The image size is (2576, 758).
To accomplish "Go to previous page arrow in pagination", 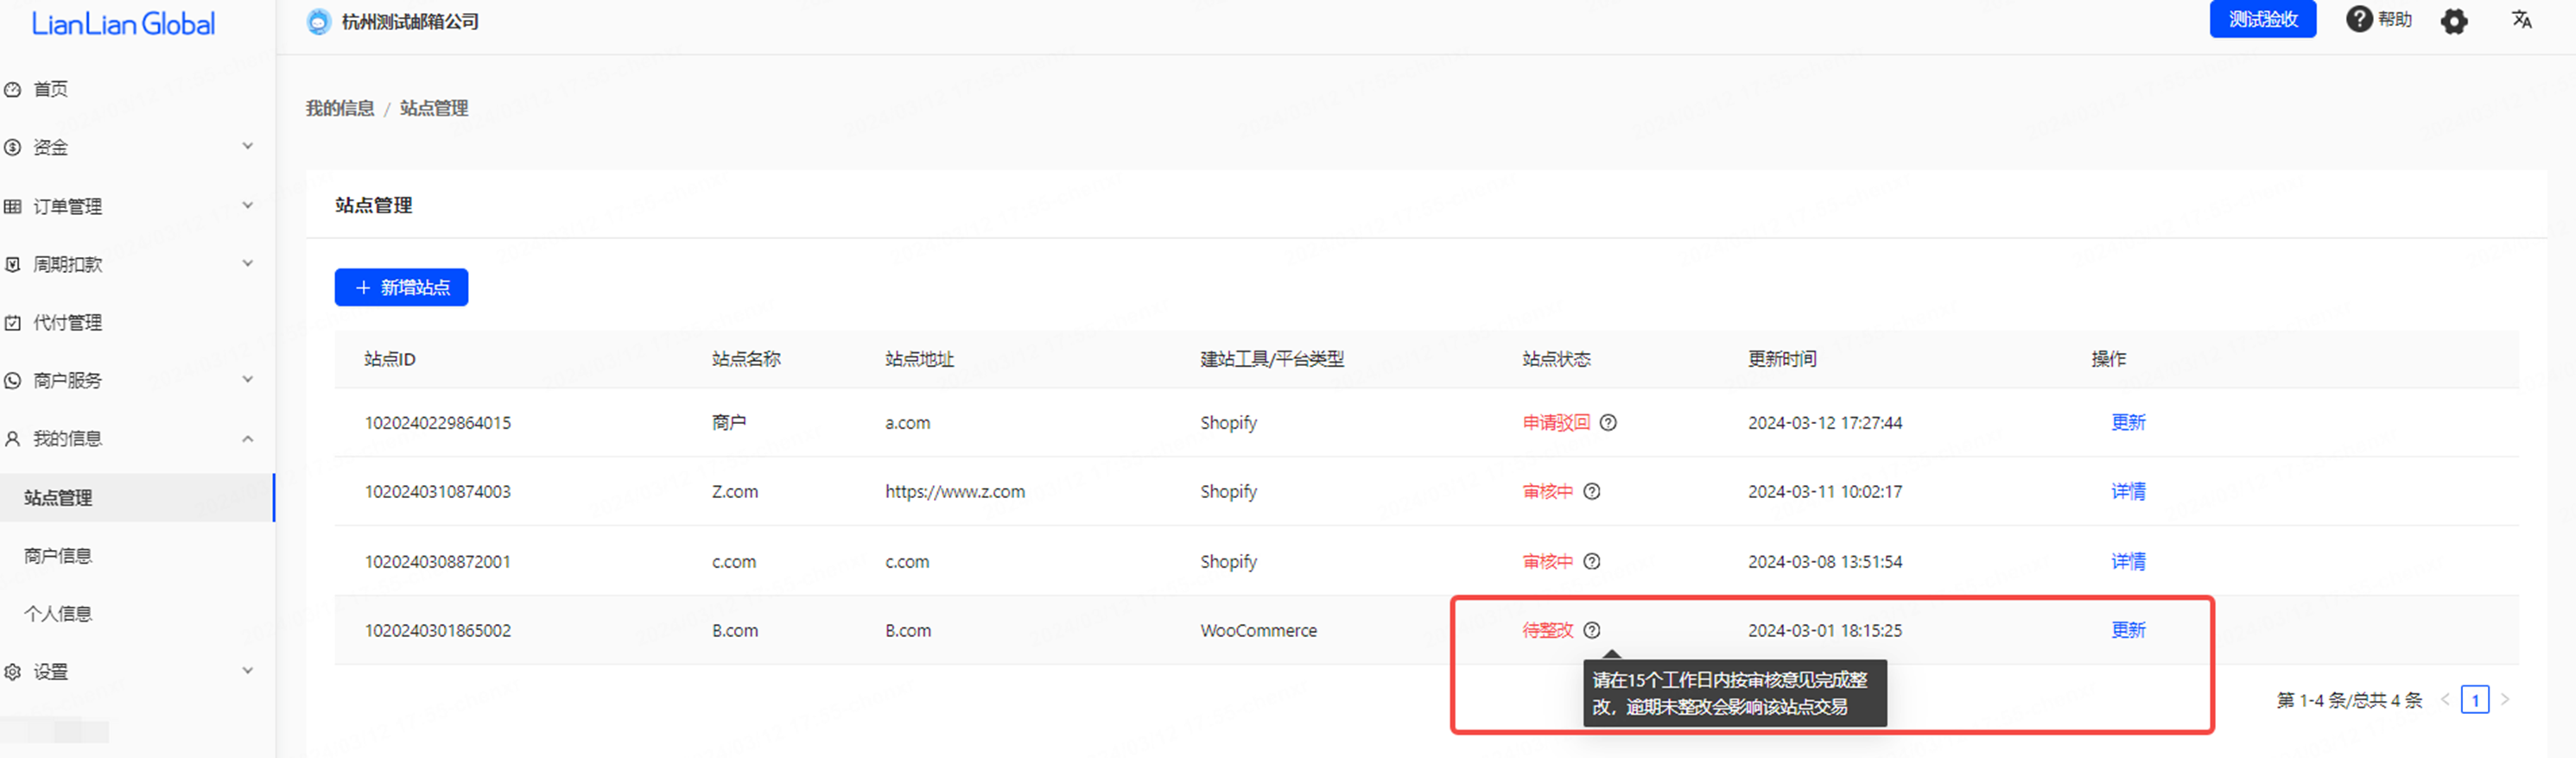I will 2444,700.
